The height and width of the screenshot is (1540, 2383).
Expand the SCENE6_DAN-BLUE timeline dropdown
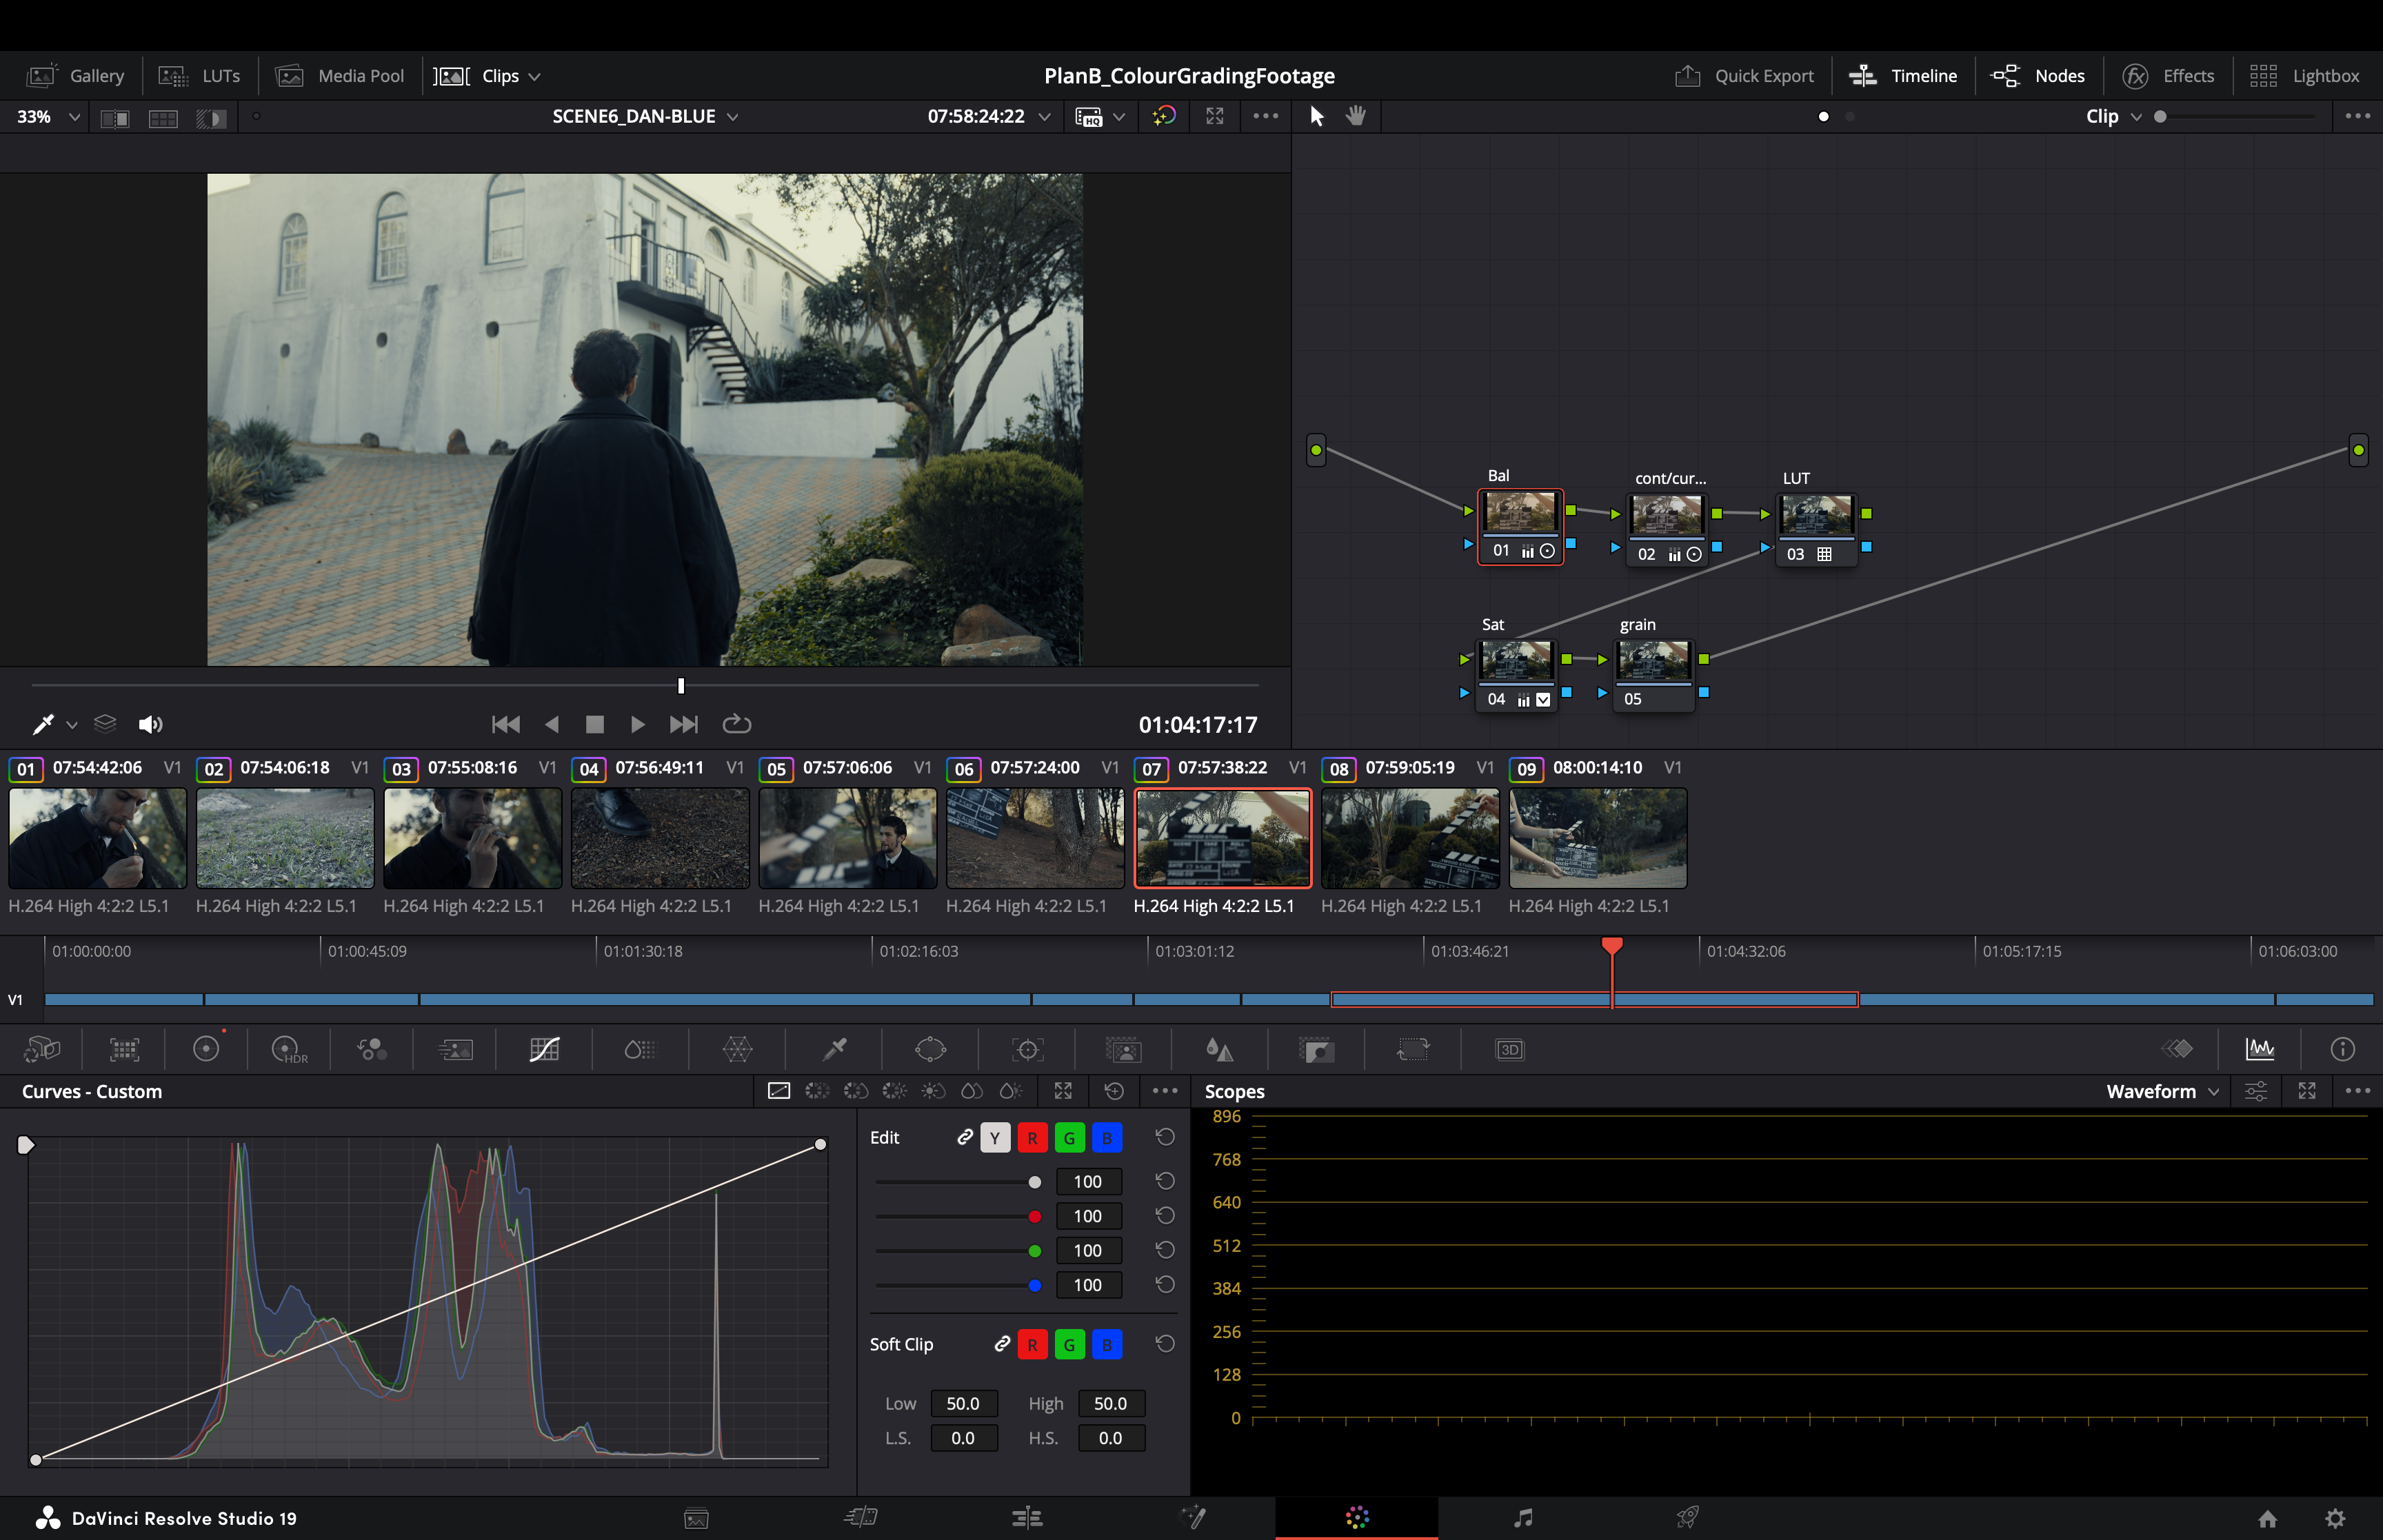coord(645,116)
